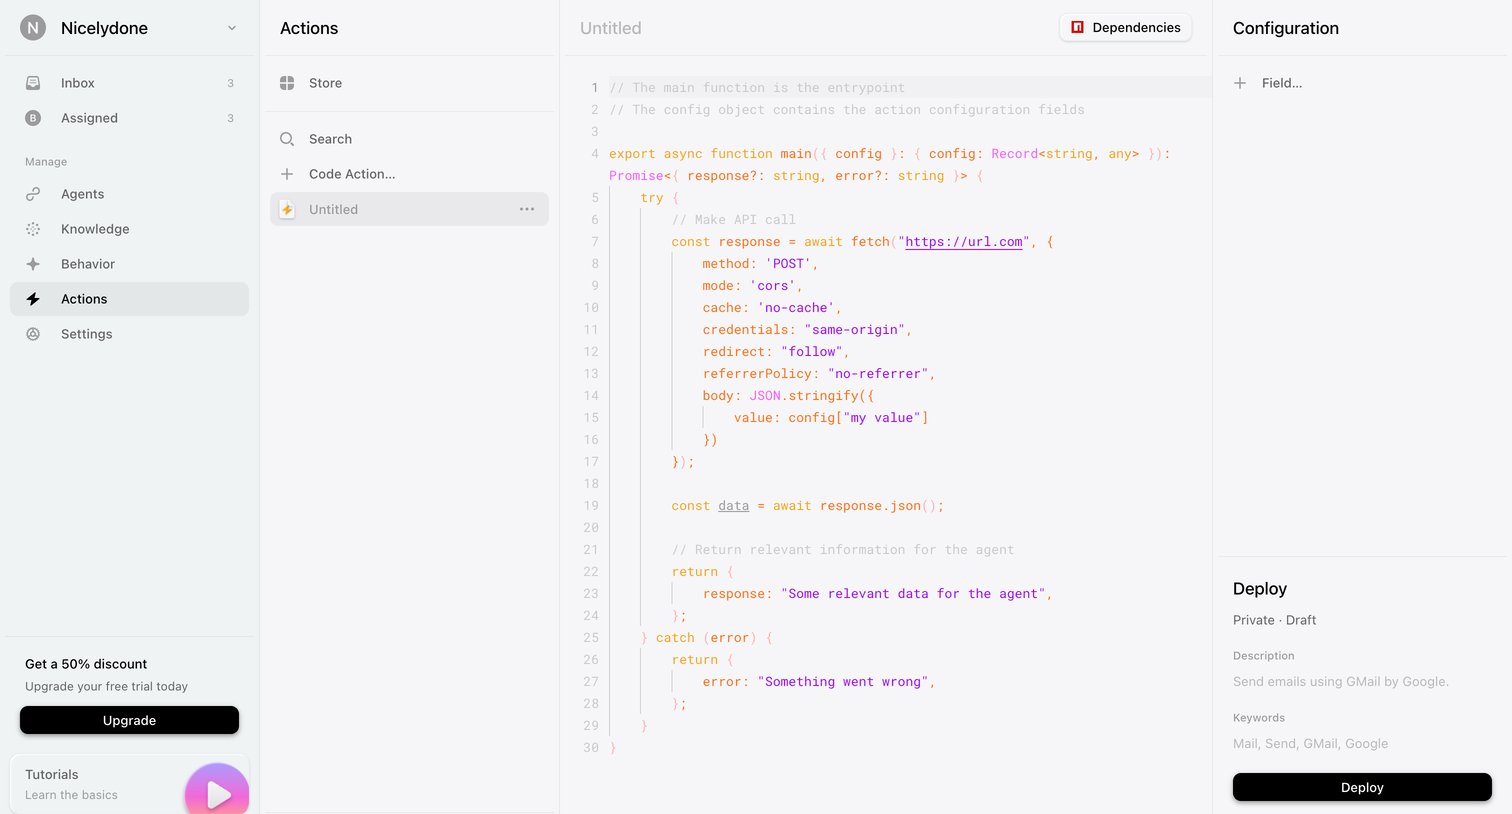Click the Keywords text field
The height and width of the screenshot is (814, 1512).
click(x=1362, y=744)
